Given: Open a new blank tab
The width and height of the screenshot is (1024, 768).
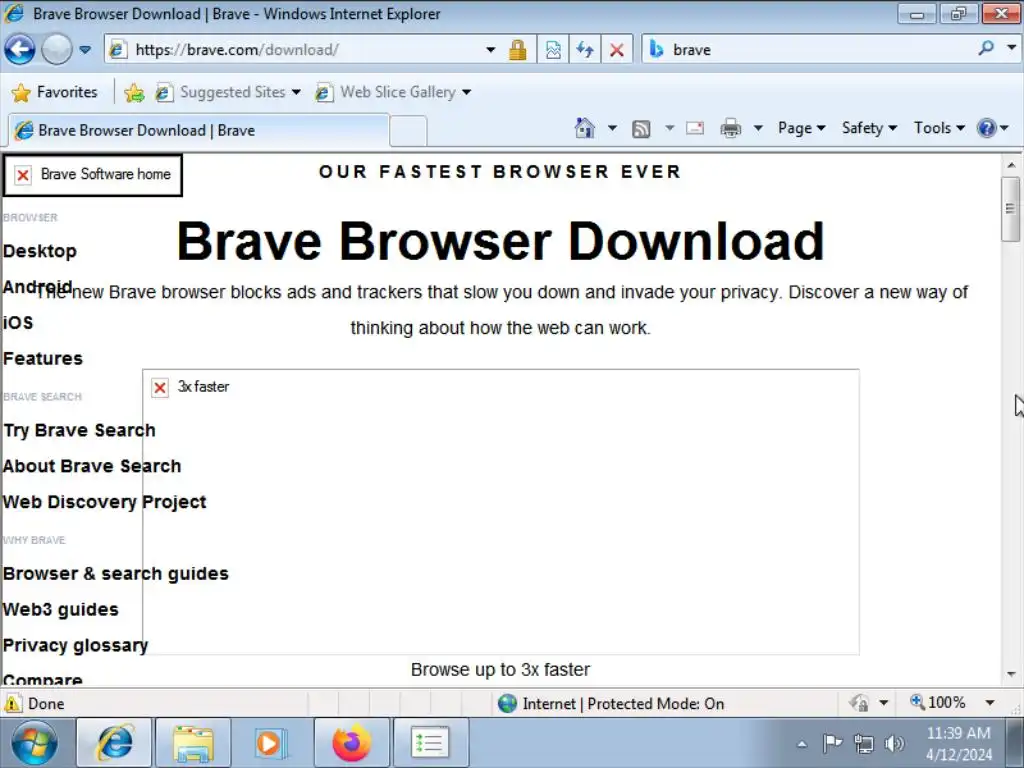Looking at the screenshot, I should pos(409,131).
